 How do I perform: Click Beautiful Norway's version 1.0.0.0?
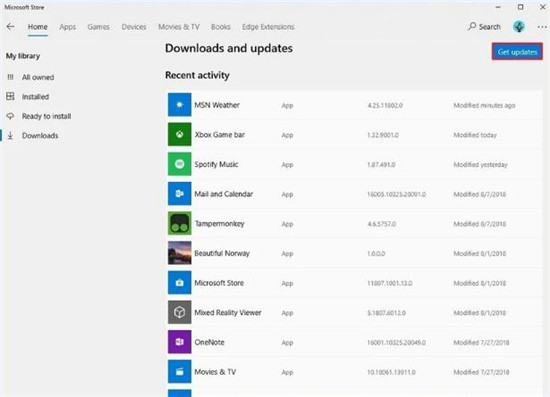point(376,254)
